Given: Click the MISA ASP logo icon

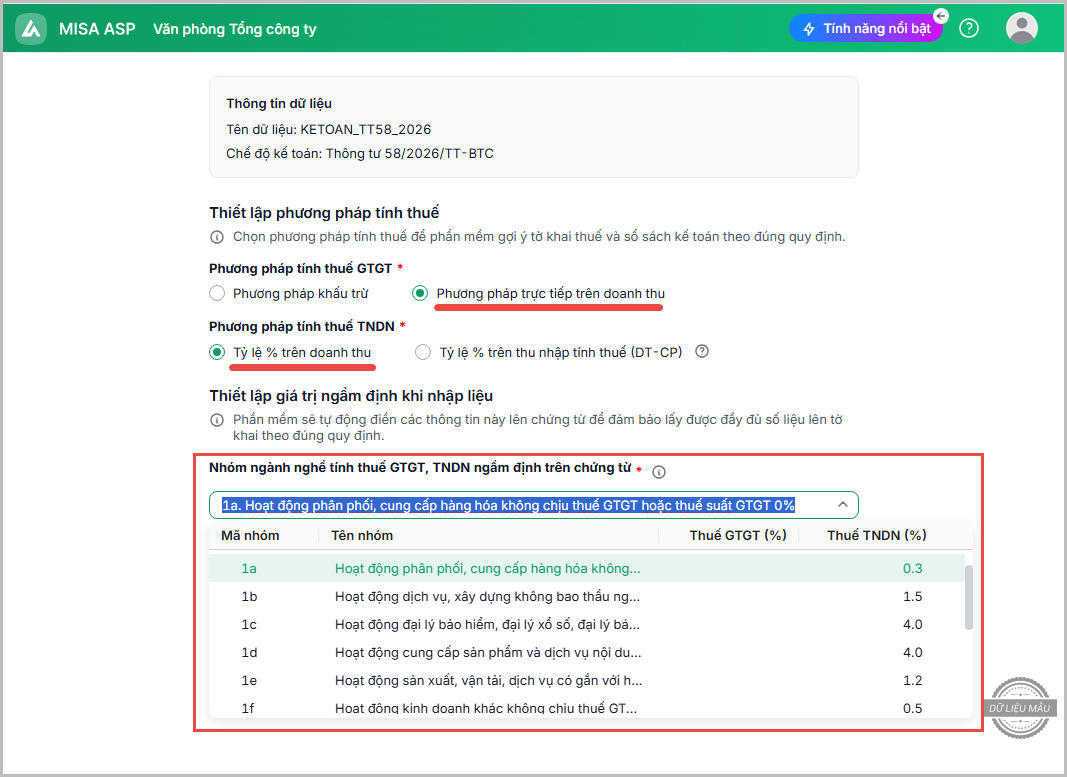Looking at the screenshot, I should click(x=31, y=29).
